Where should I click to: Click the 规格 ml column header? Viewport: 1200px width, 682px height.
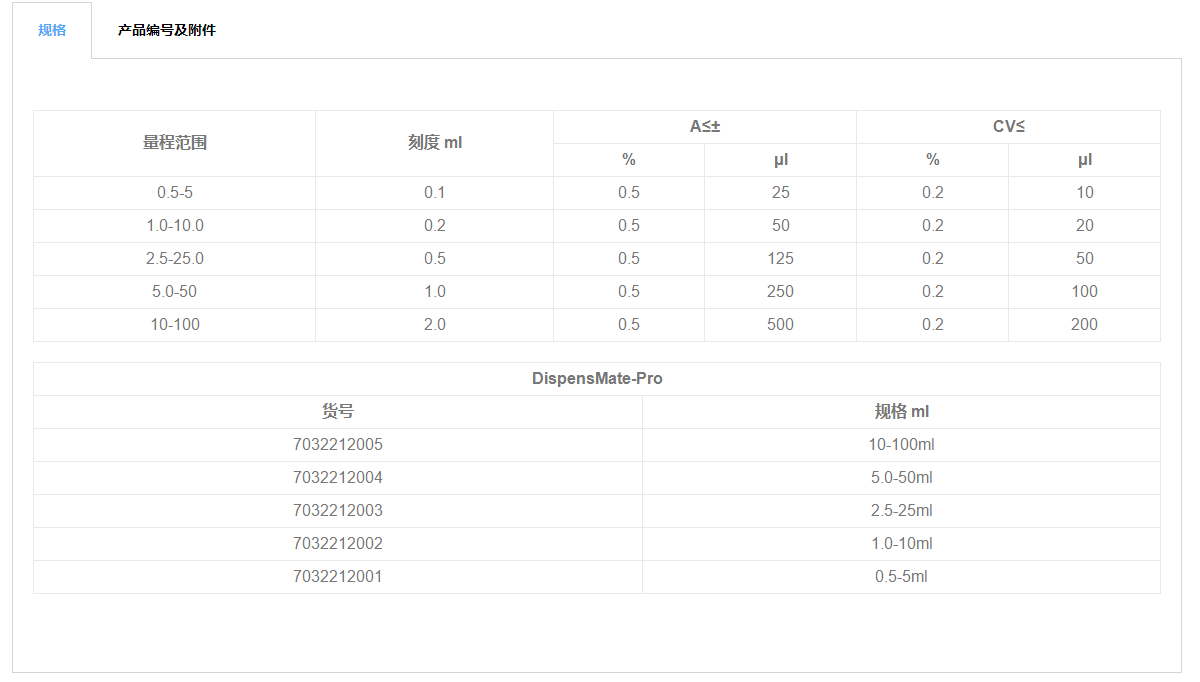902,411
